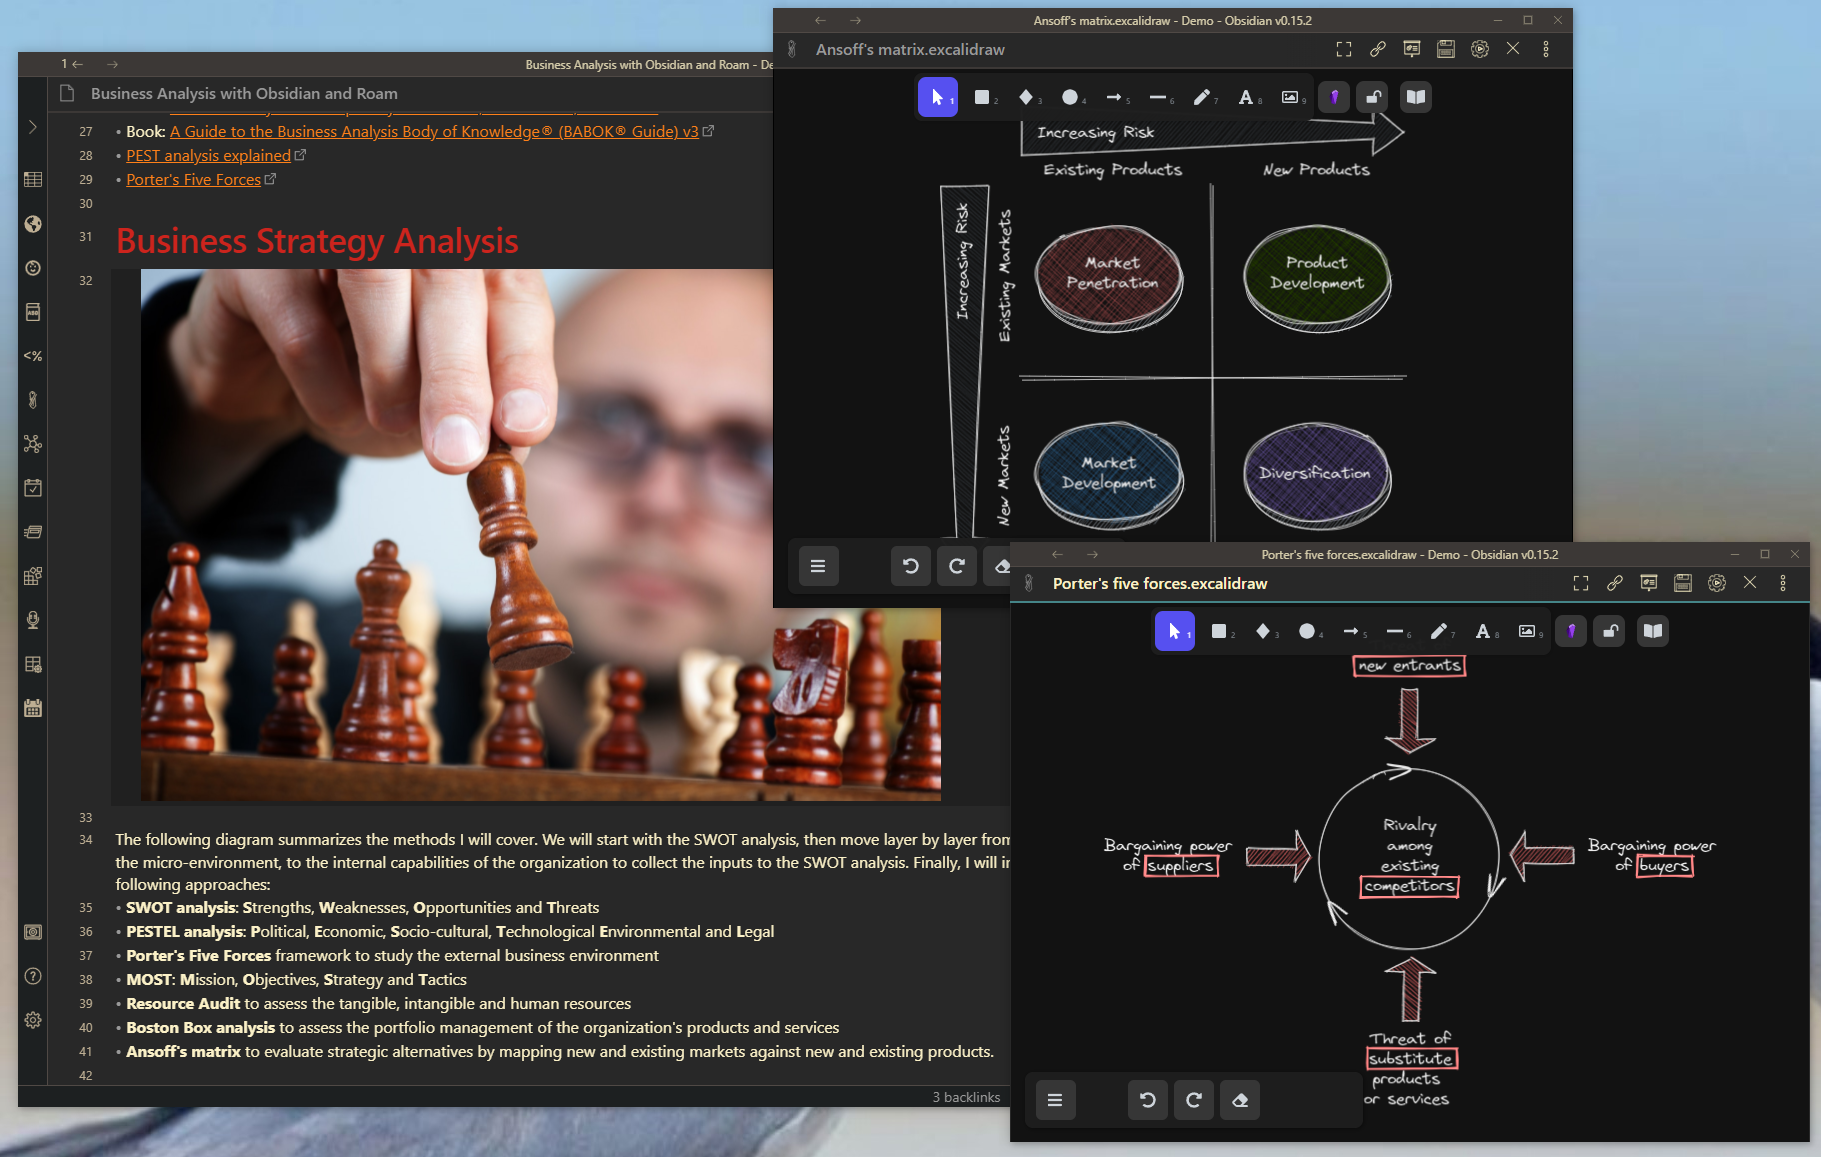Select the Line tool in Ansoff's matrix window

(x=1158, y=97)
